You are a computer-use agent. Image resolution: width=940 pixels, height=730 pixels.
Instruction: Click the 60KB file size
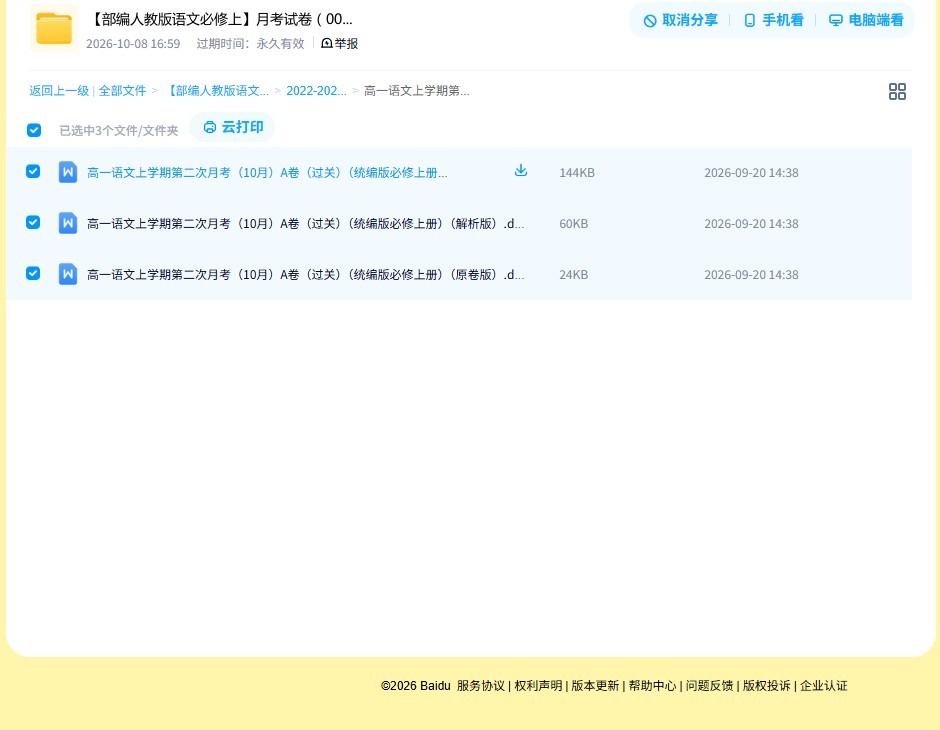click(573, 224)
